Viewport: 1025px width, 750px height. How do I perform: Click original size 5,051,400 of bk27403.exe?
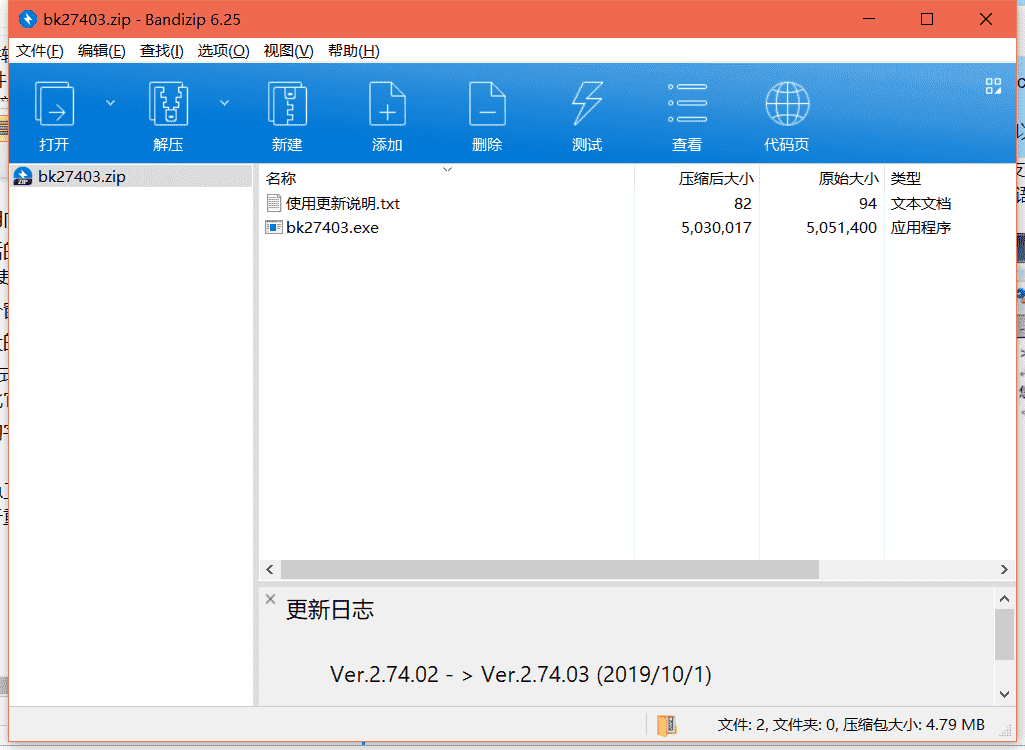841,228
